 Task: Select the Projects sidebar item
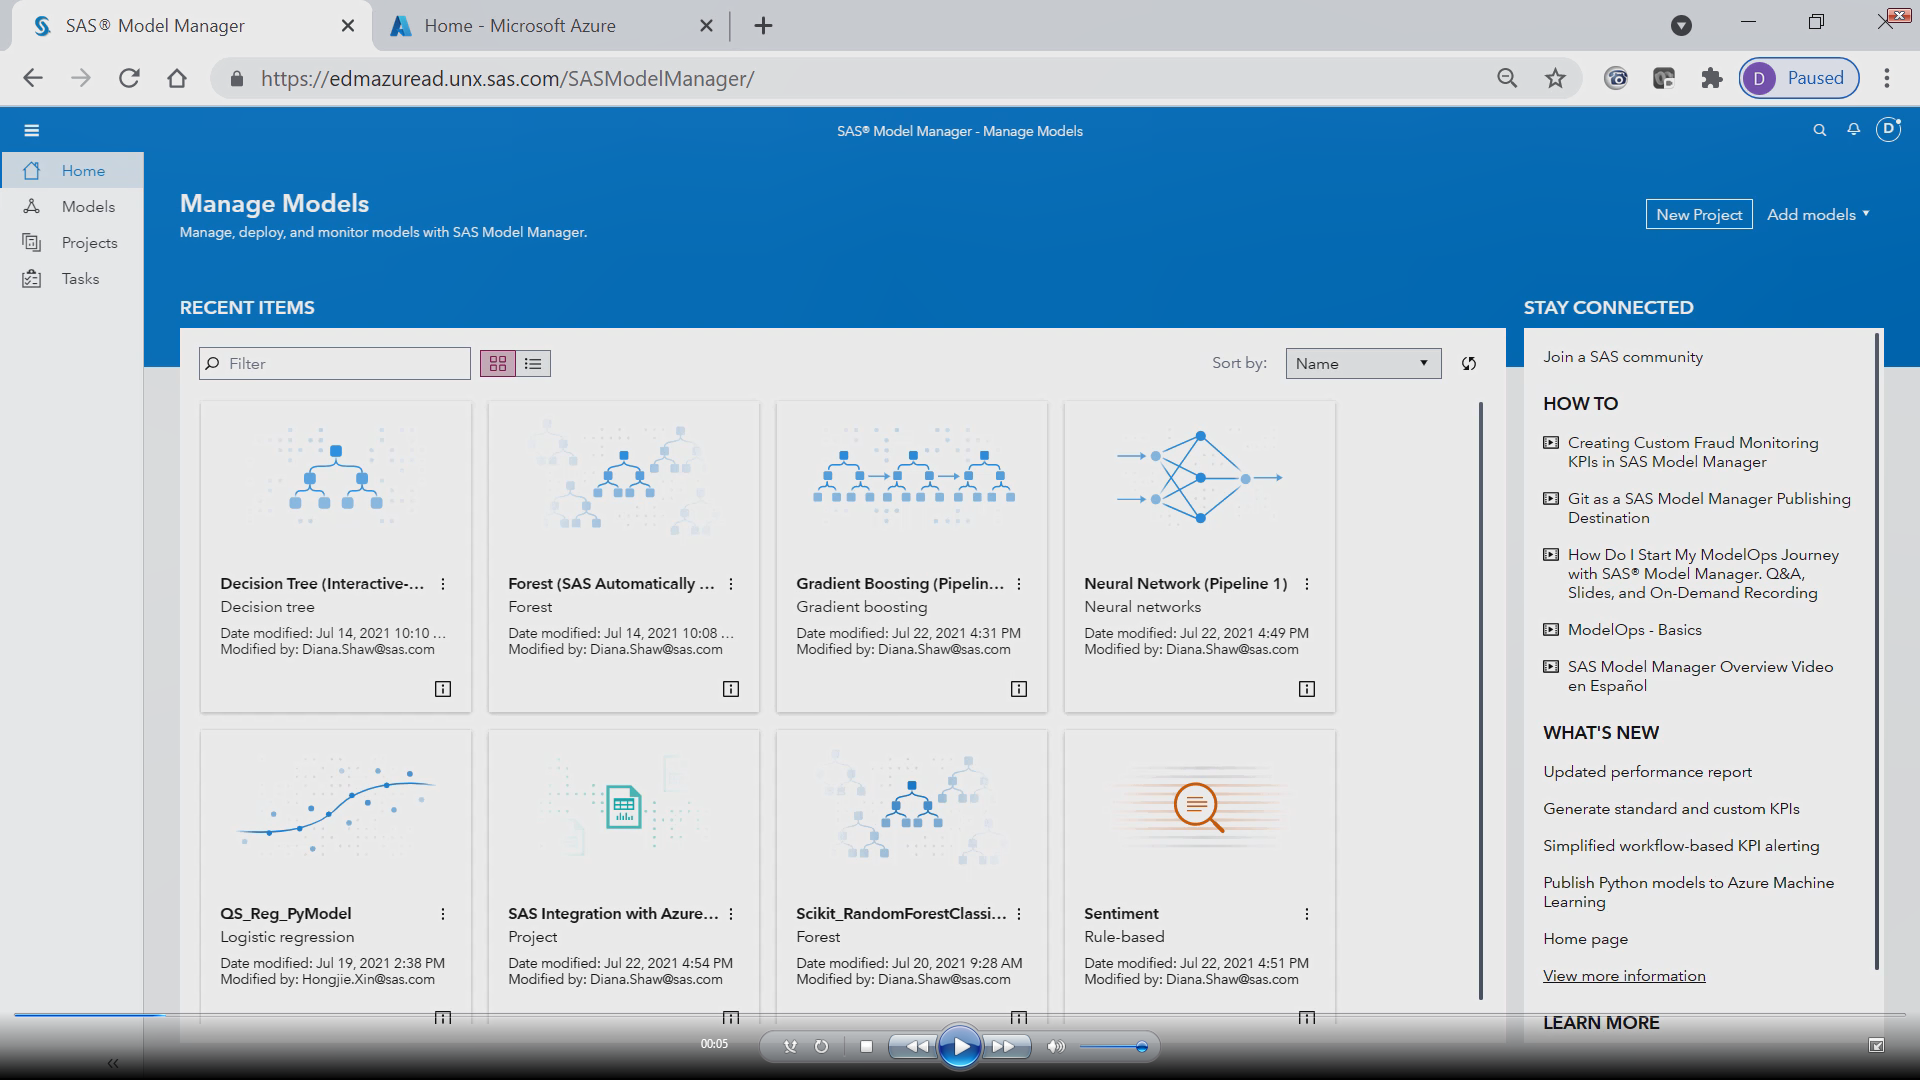click(88, 243)
